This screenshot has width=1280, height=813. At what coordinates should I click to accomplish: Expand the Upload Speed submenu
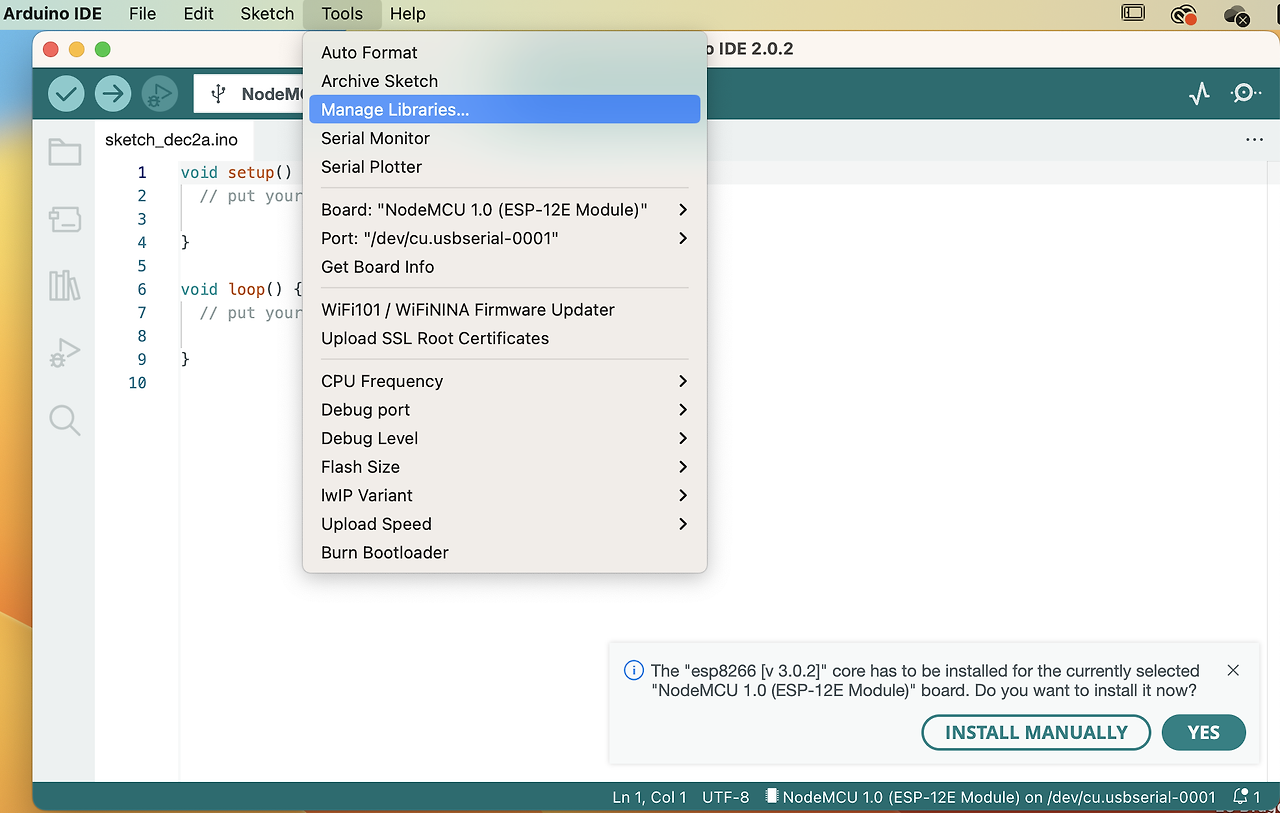[683, 524]
